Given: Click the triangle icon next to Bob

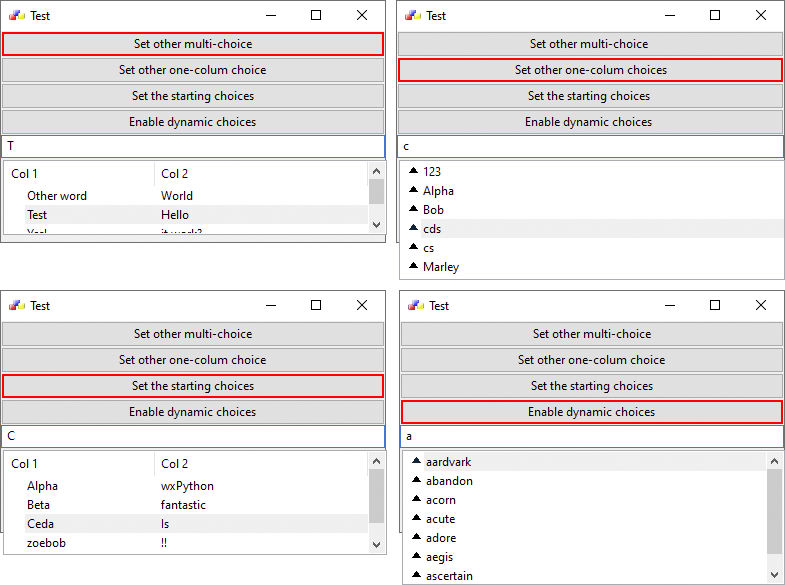Looking at the screenshot, I should [x=413, y=210].
